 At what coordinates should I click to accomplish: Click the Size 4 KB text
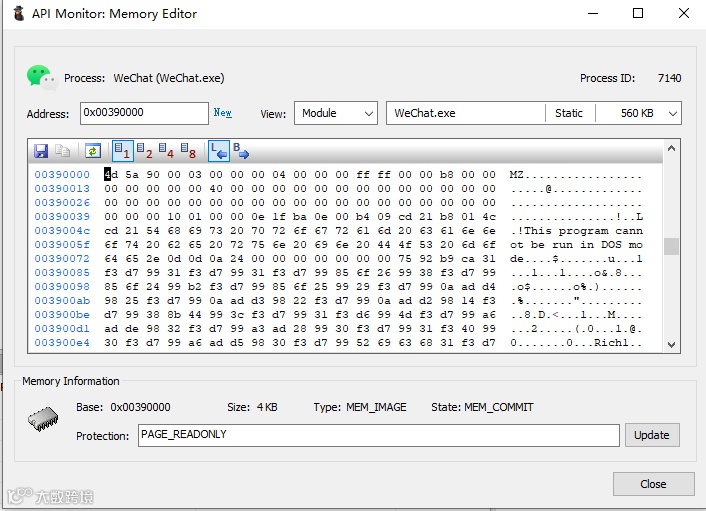[x=252, y=407]
